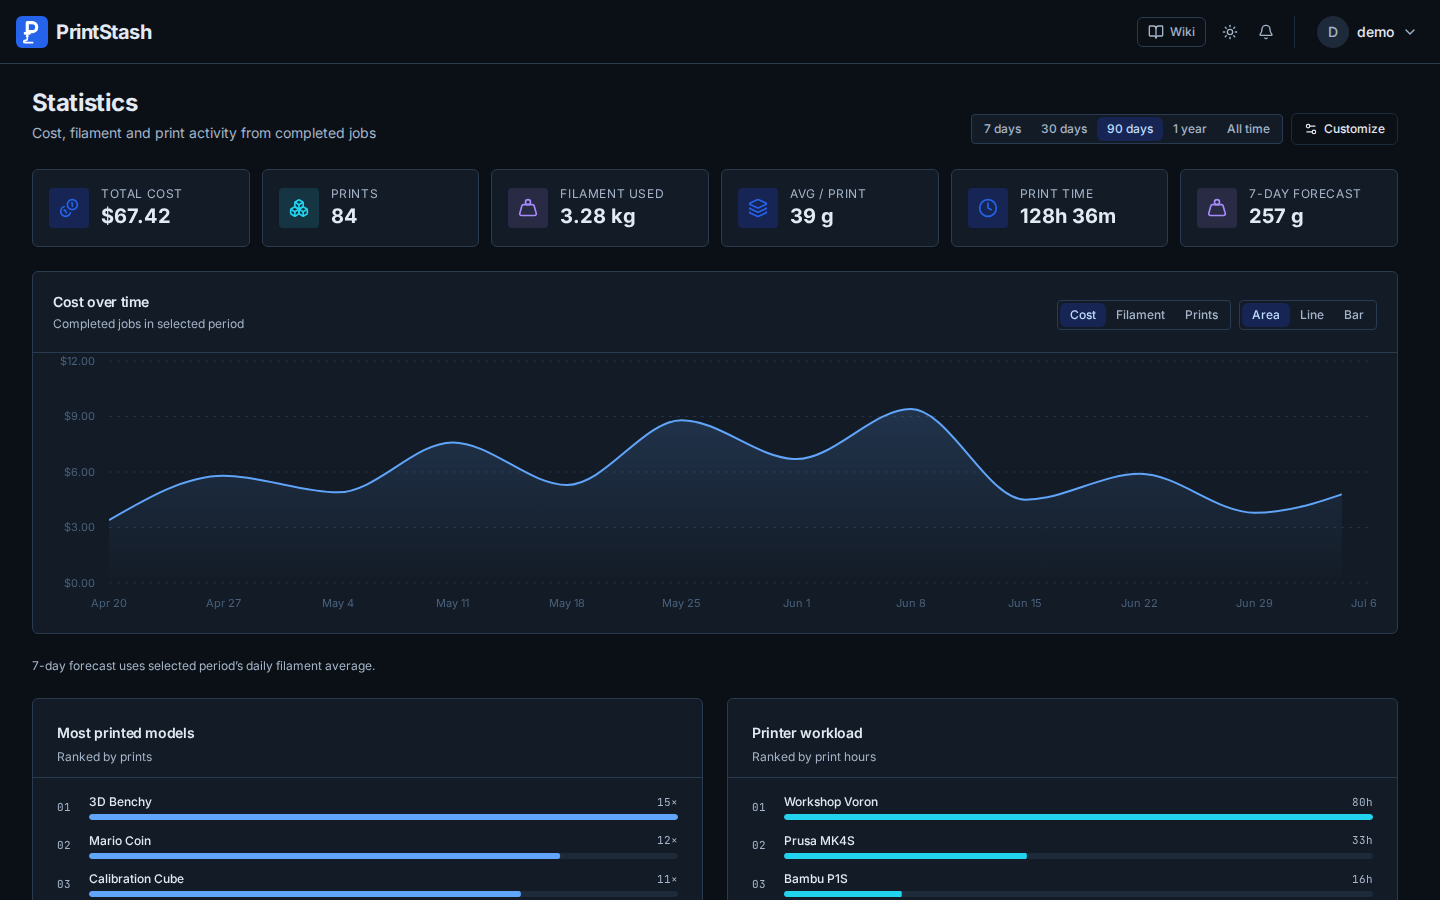Viewport: 1440px width, 900px height.
Task: Open the notifications bell
Action: tap(1266, 32)
